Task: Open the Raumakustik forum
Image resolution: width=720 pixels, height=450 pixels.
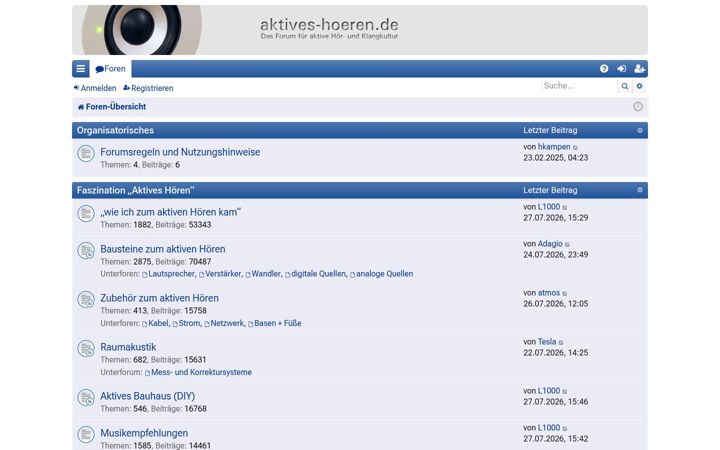Action: (x=128, y=347)
